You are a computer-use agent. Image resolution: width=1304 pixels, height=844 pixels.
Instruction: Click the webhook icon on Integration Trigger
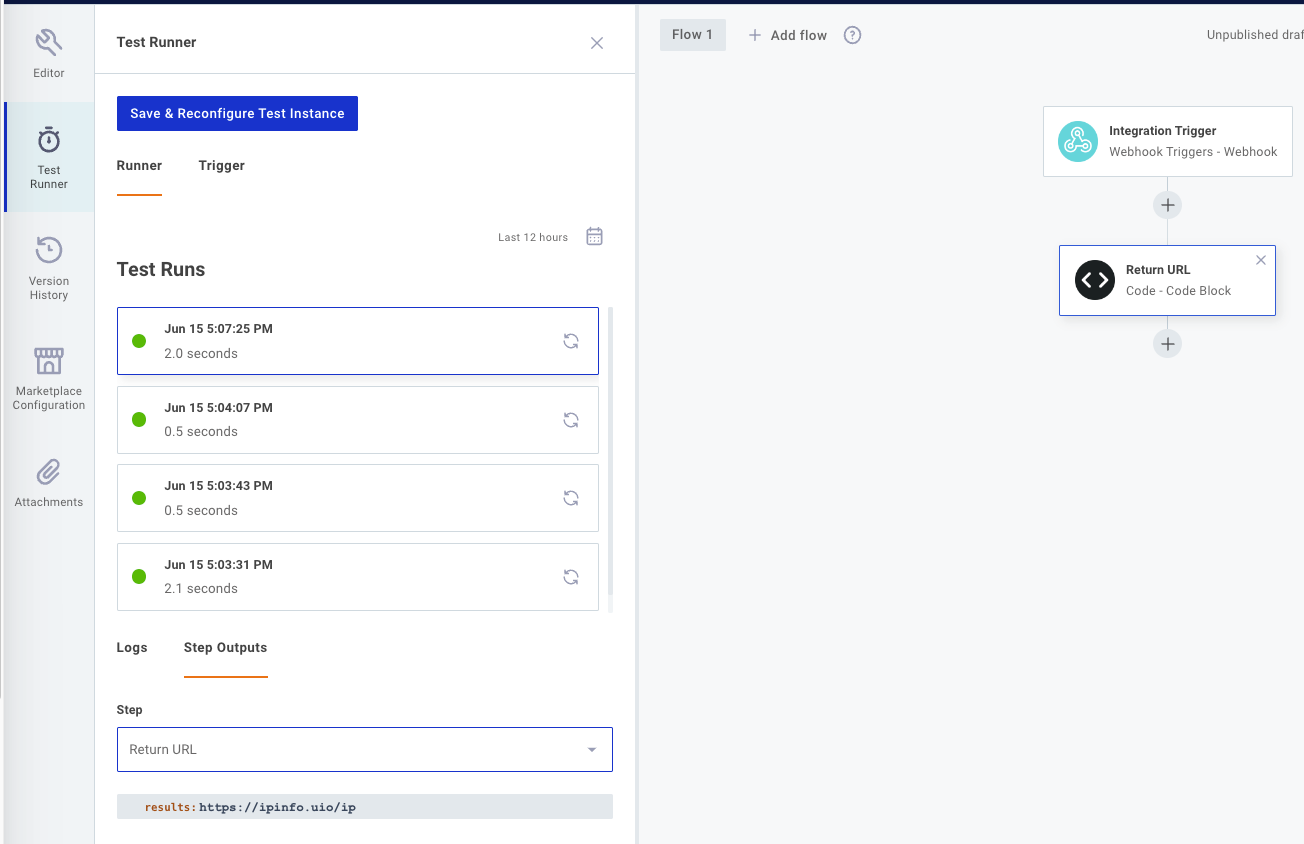point(1078,141)
